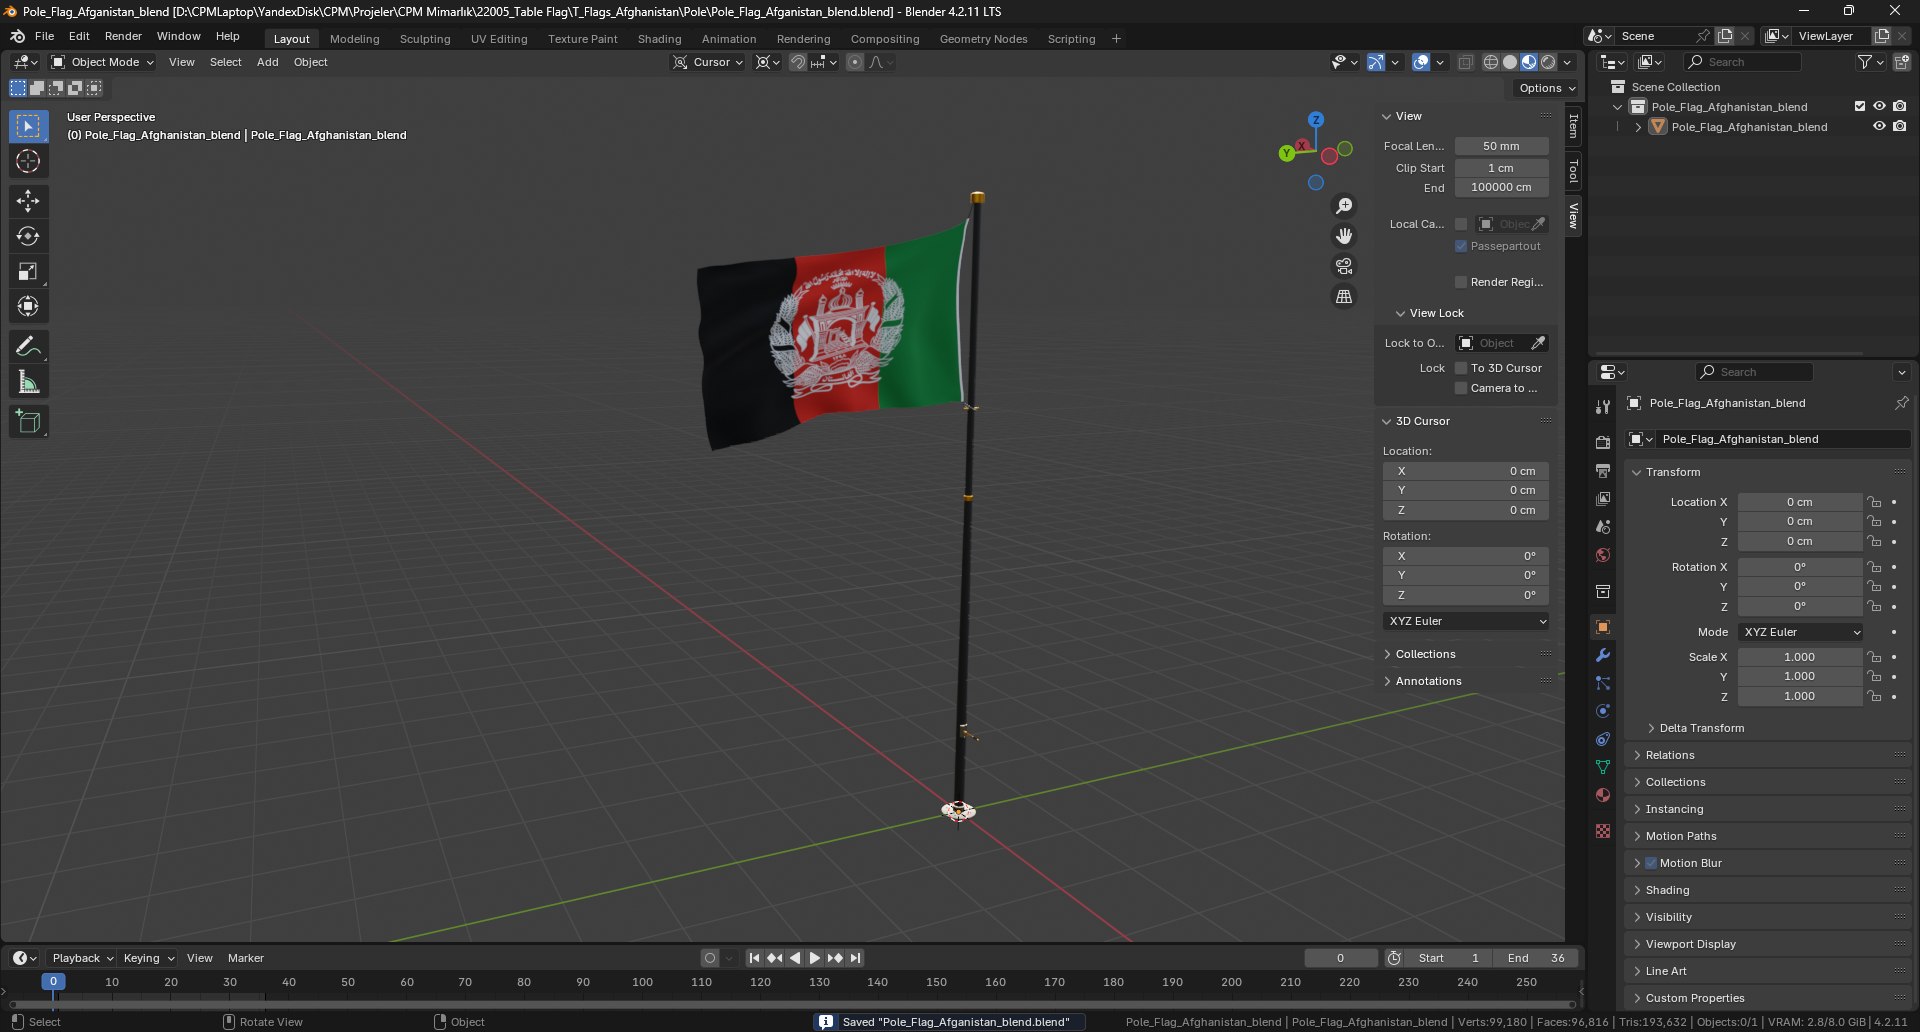The image size is (1920, 1032).
Task: Open the Render menu
Action: (x=123, y=36)
